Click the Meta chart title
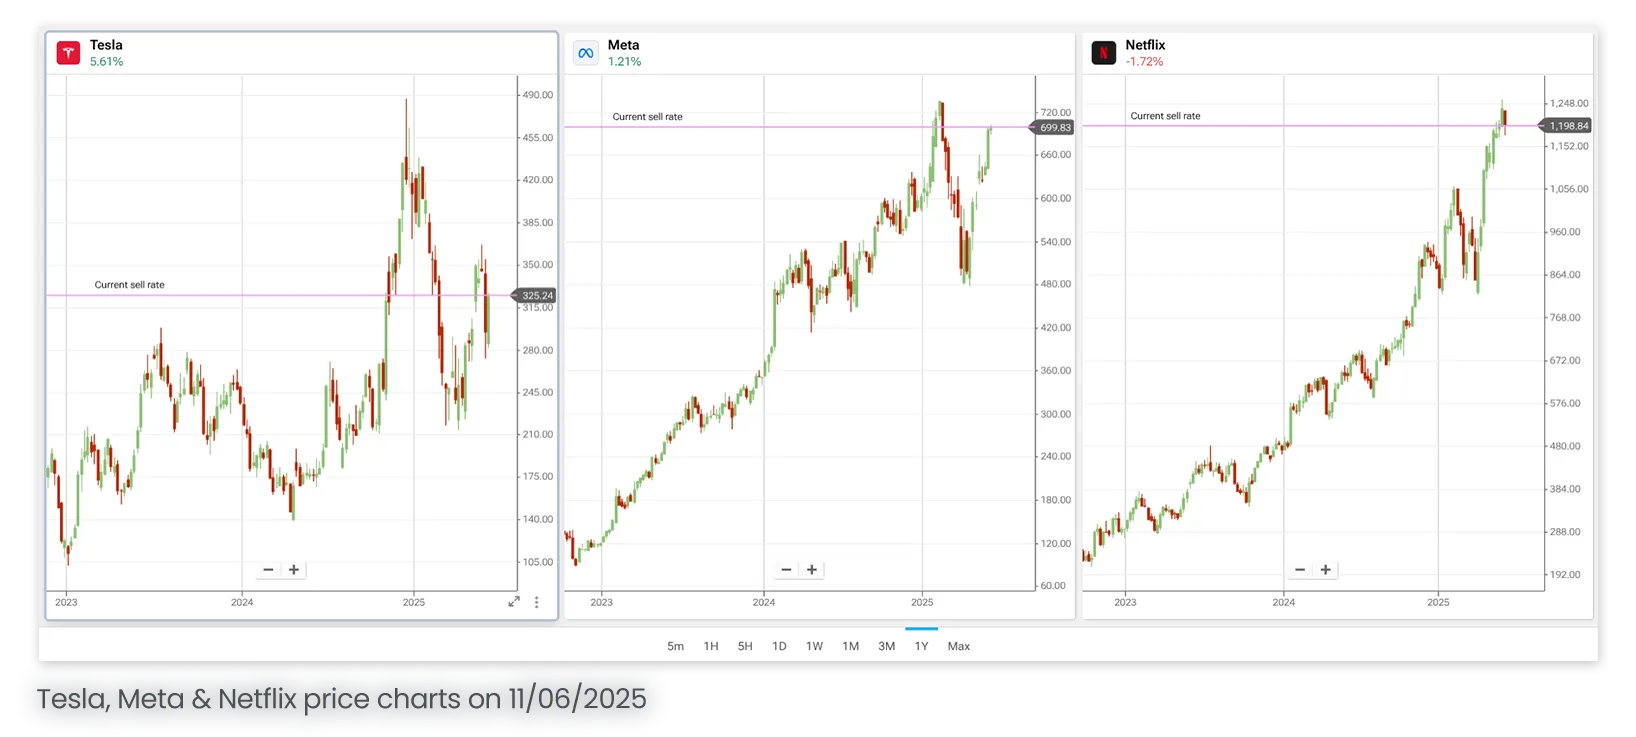This screenshot has height=737, width=1636. click(623, 45)
